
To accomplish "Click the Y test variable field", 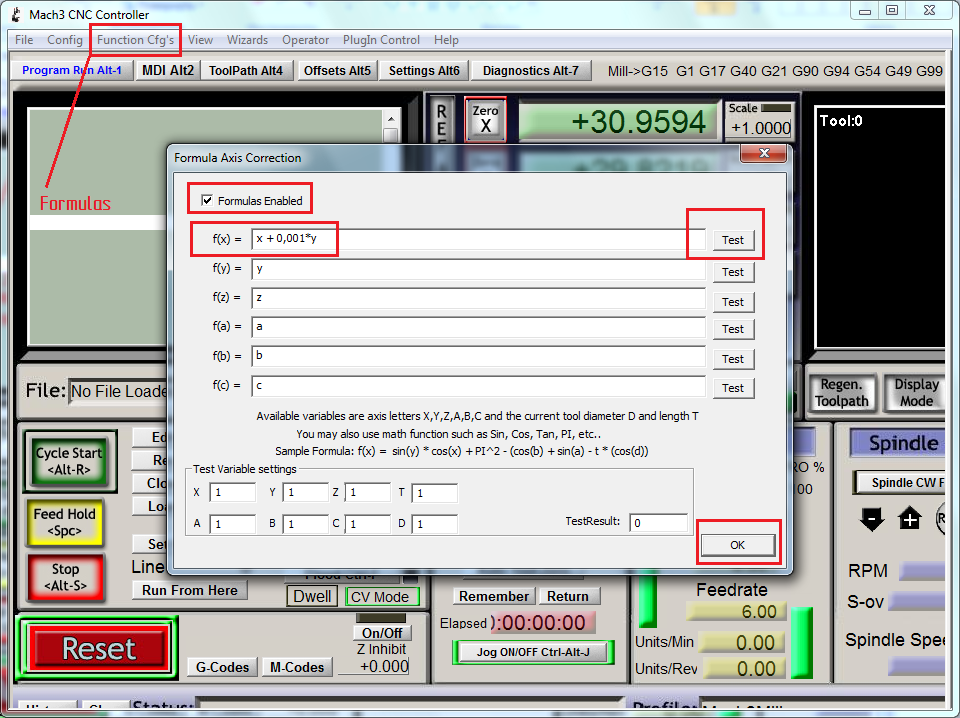I will click(306, 493).
